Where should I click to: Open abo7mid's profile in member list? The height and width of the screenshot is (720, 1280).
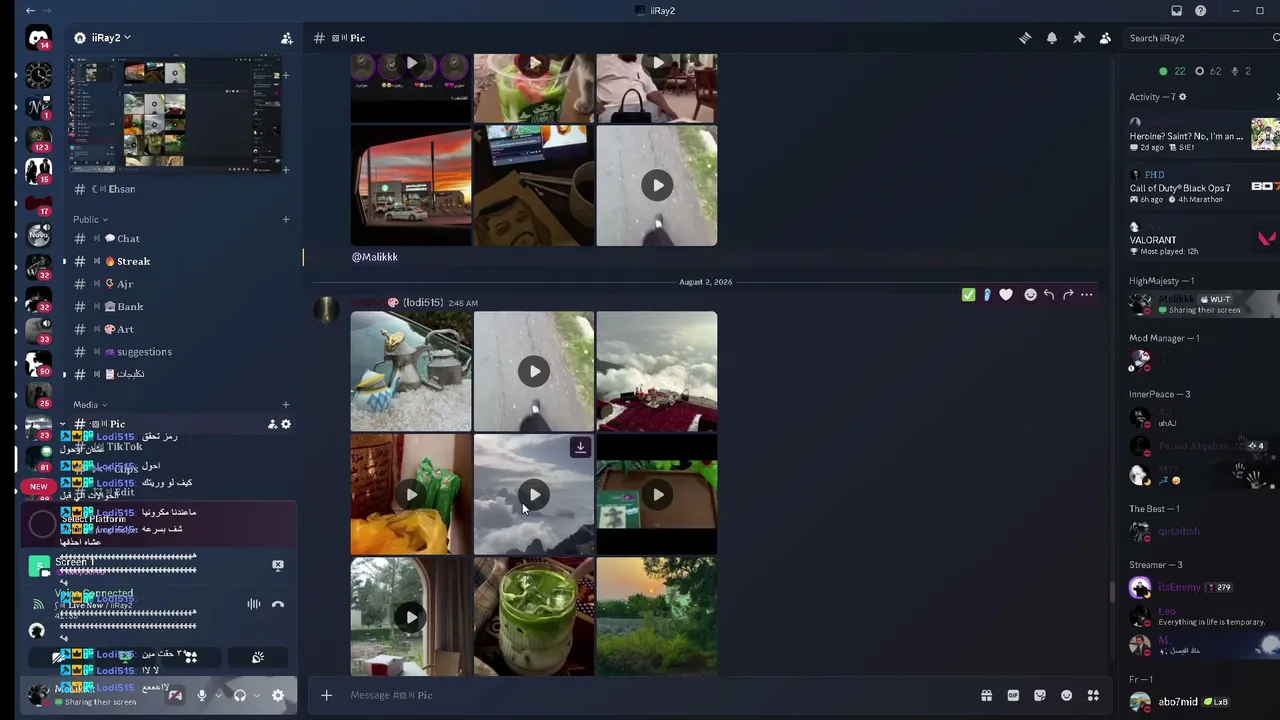(x=1203, y=702)
